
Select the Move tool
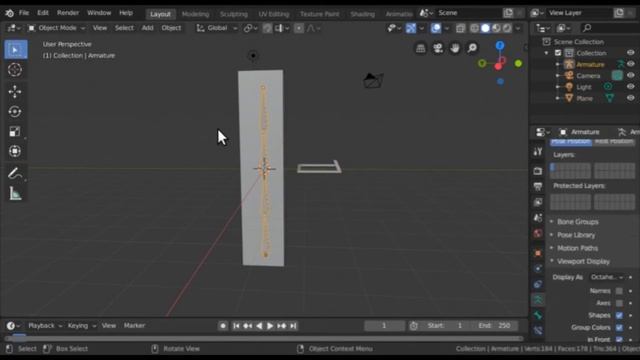15,91
